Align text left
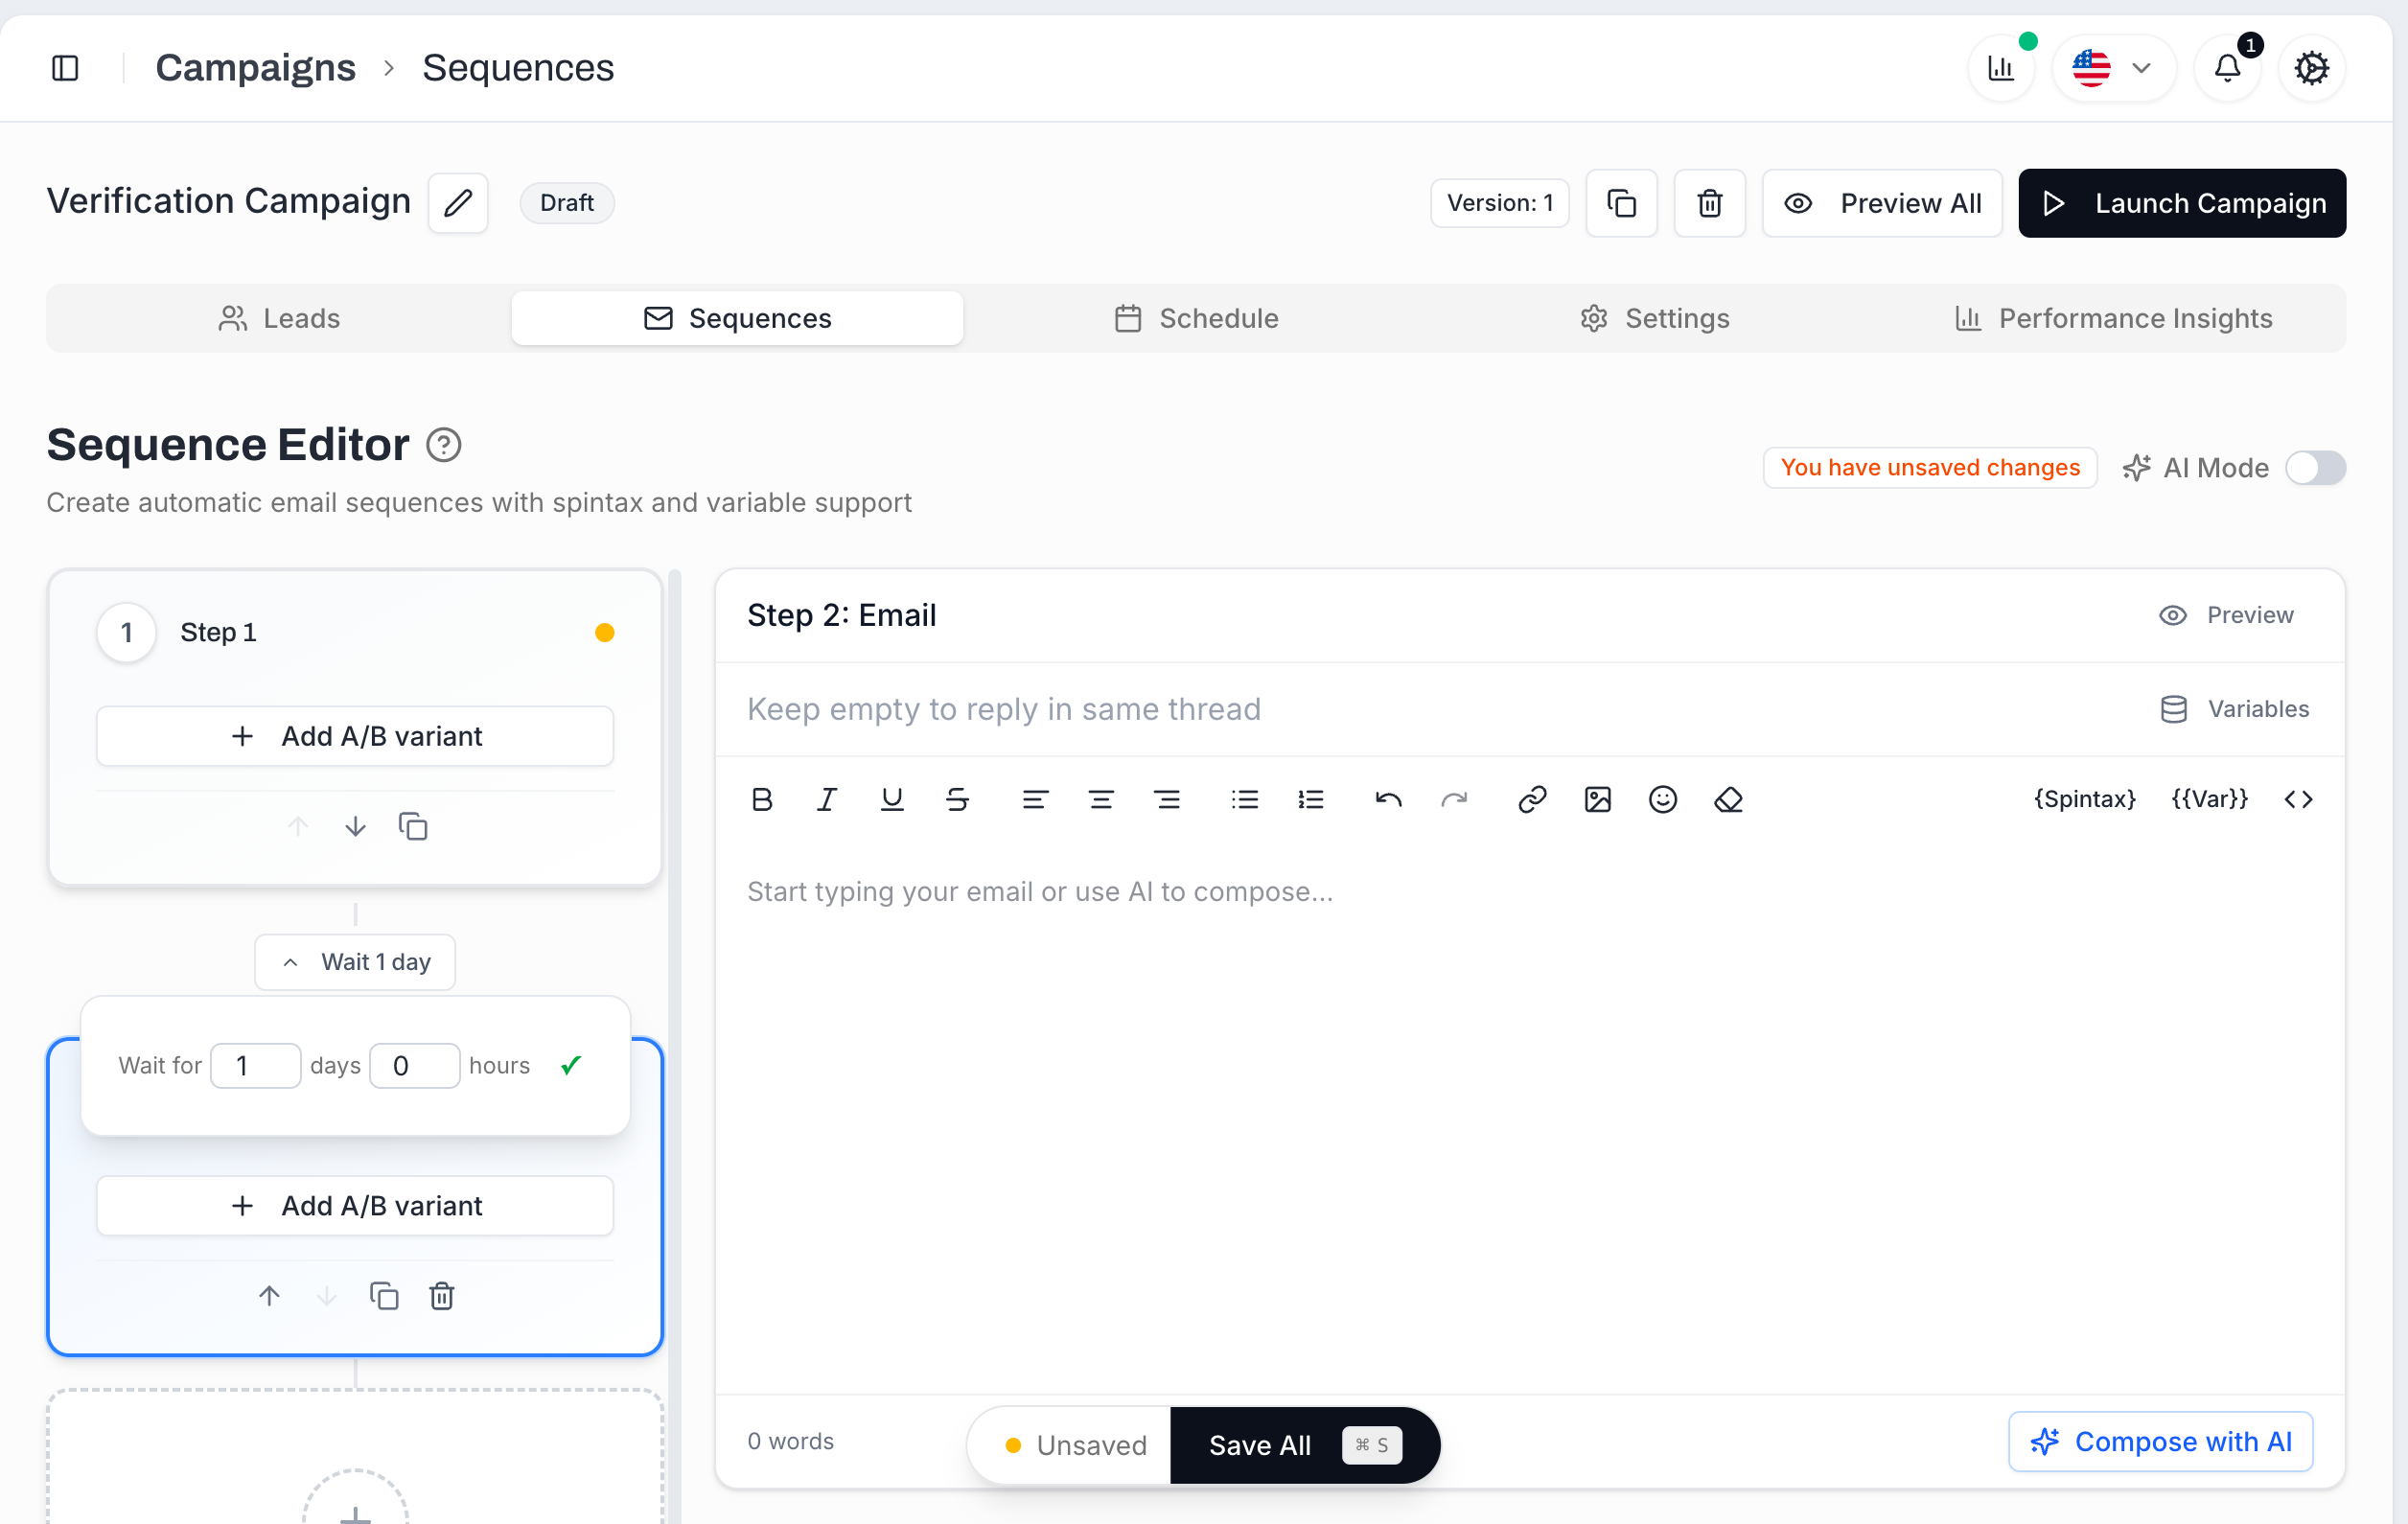Image resolution: width=2408 pixels, height=1524 pixels. (x=1035, y=800)
